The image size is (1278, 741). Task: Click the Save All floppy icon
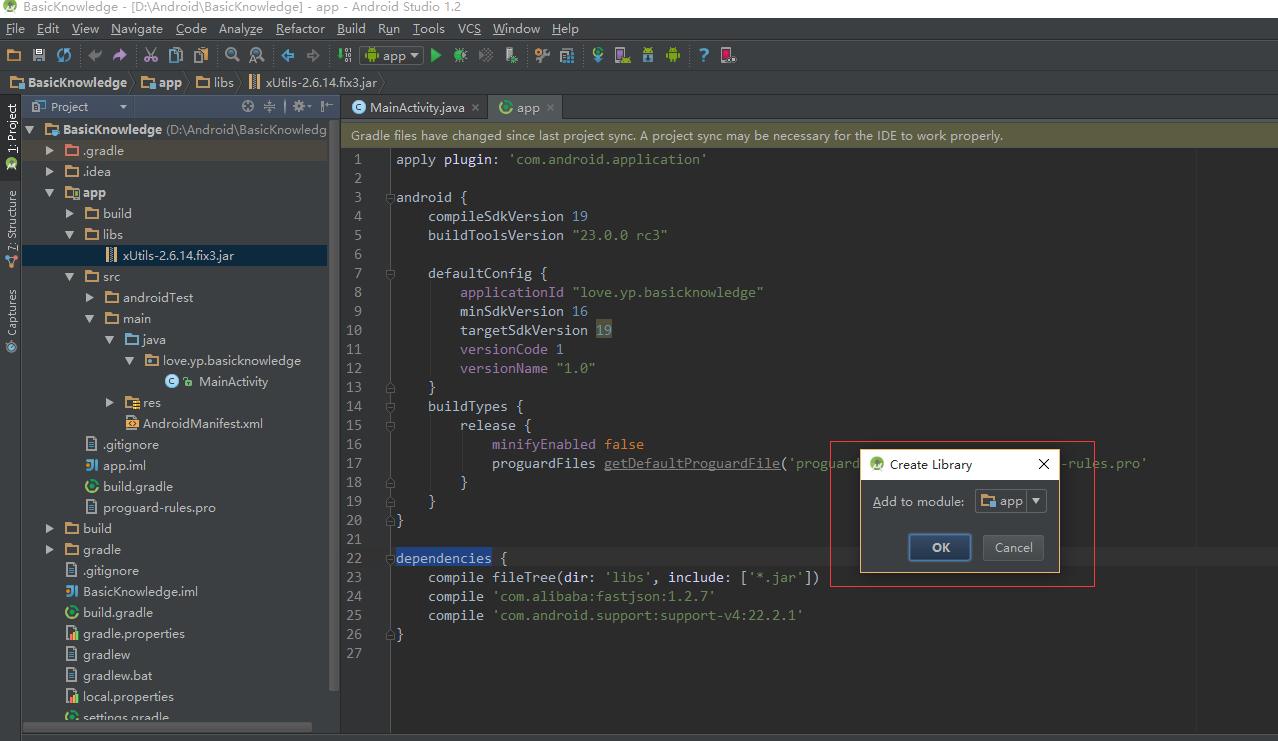39,55
